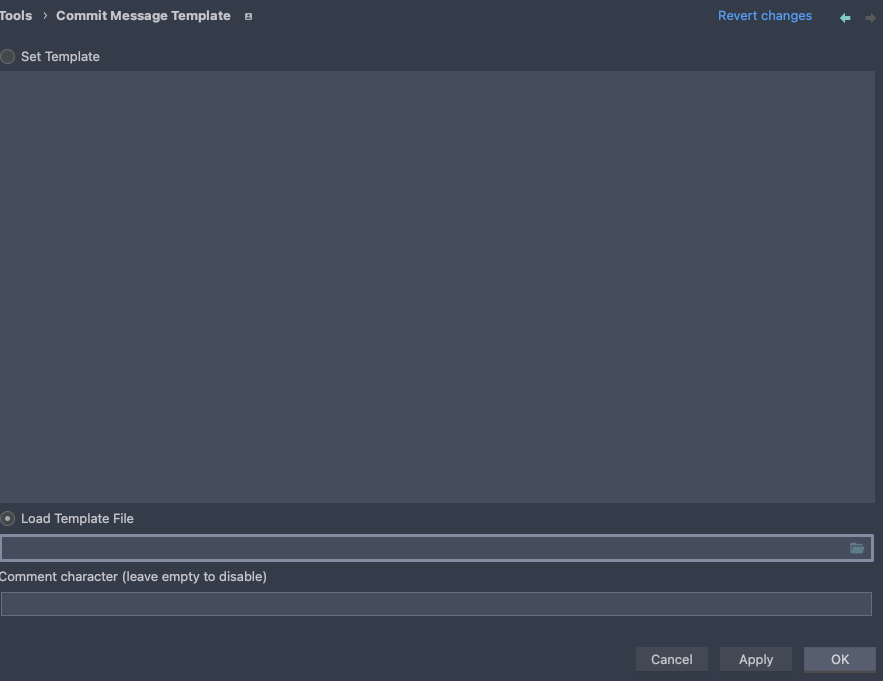This screenshot has height=681, width=883.
Task: Click the small project-level icon next to title
Action: pos(248,17)
